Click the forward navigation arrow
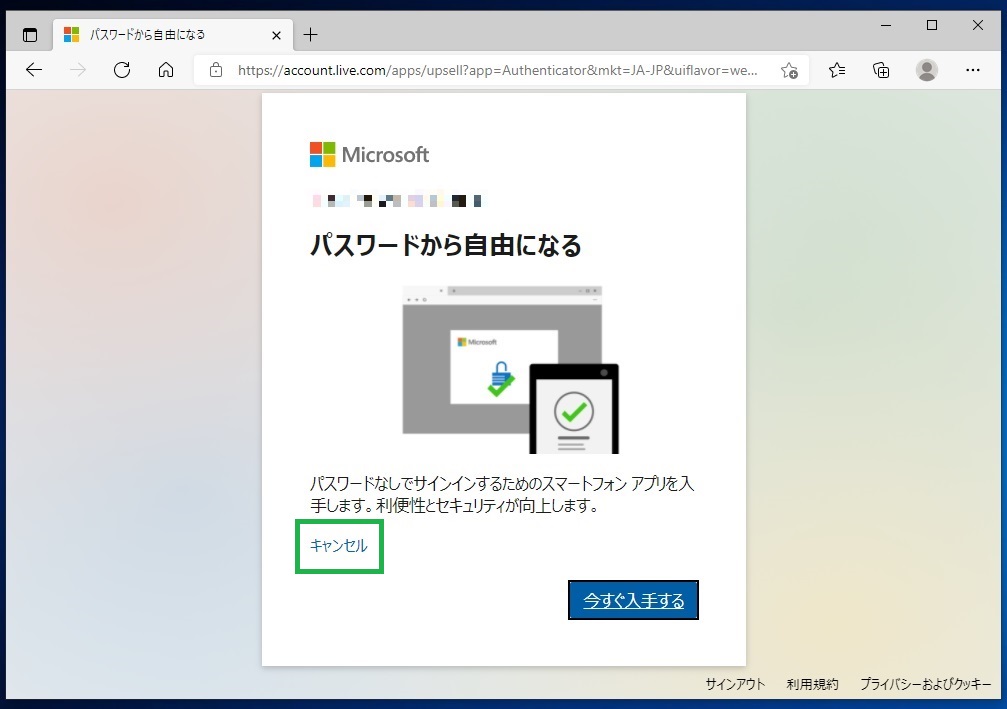 click(x=78, y=70)
